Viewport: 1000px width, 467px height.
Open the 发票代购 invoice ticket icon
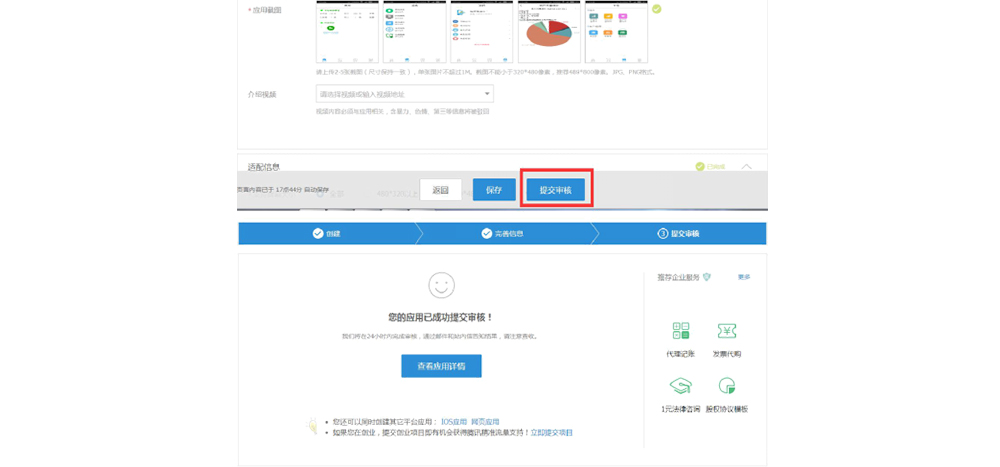726,332
